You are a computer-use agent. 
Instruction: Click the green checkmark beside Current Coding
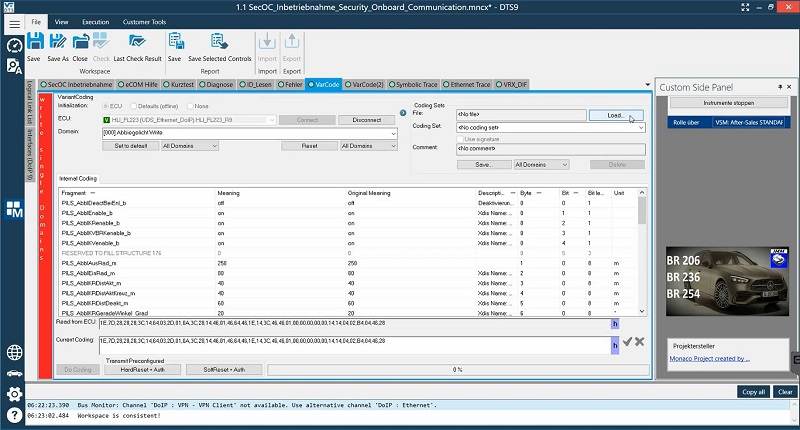(627, 342)
